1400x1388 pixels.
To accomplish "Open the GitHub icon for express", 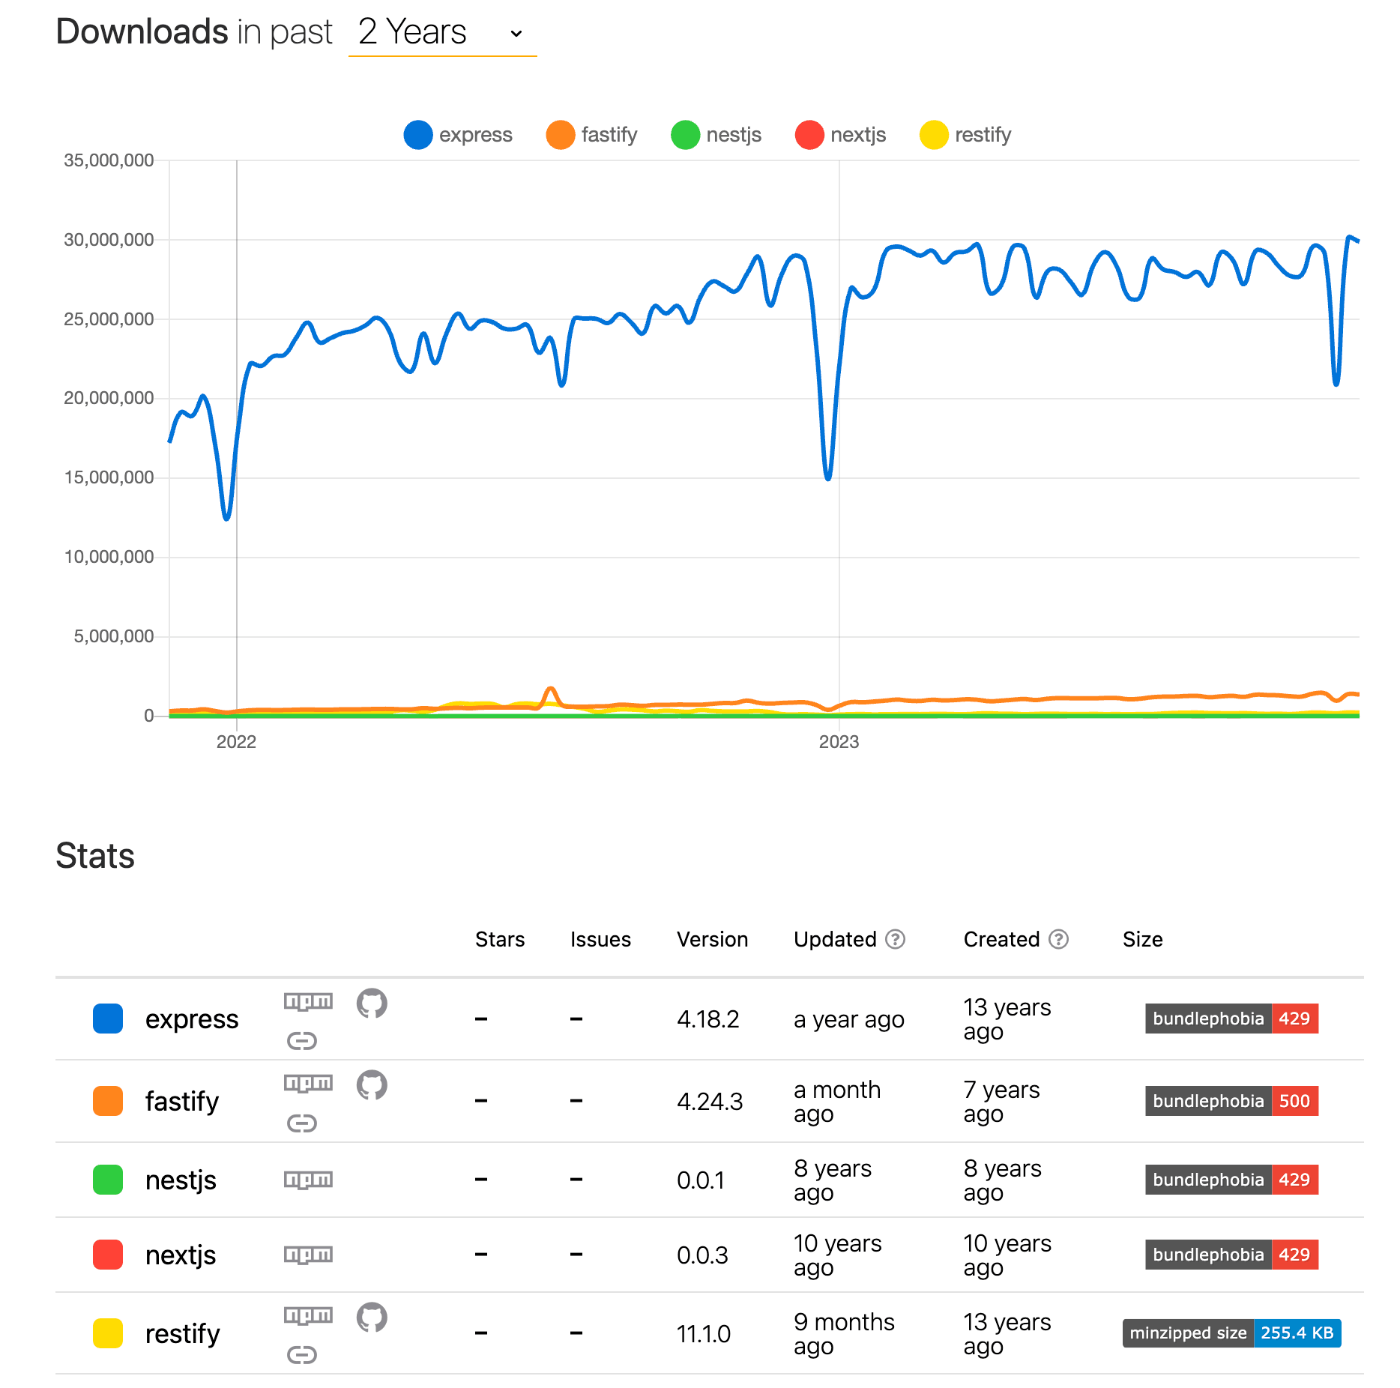I will 372,1003.
